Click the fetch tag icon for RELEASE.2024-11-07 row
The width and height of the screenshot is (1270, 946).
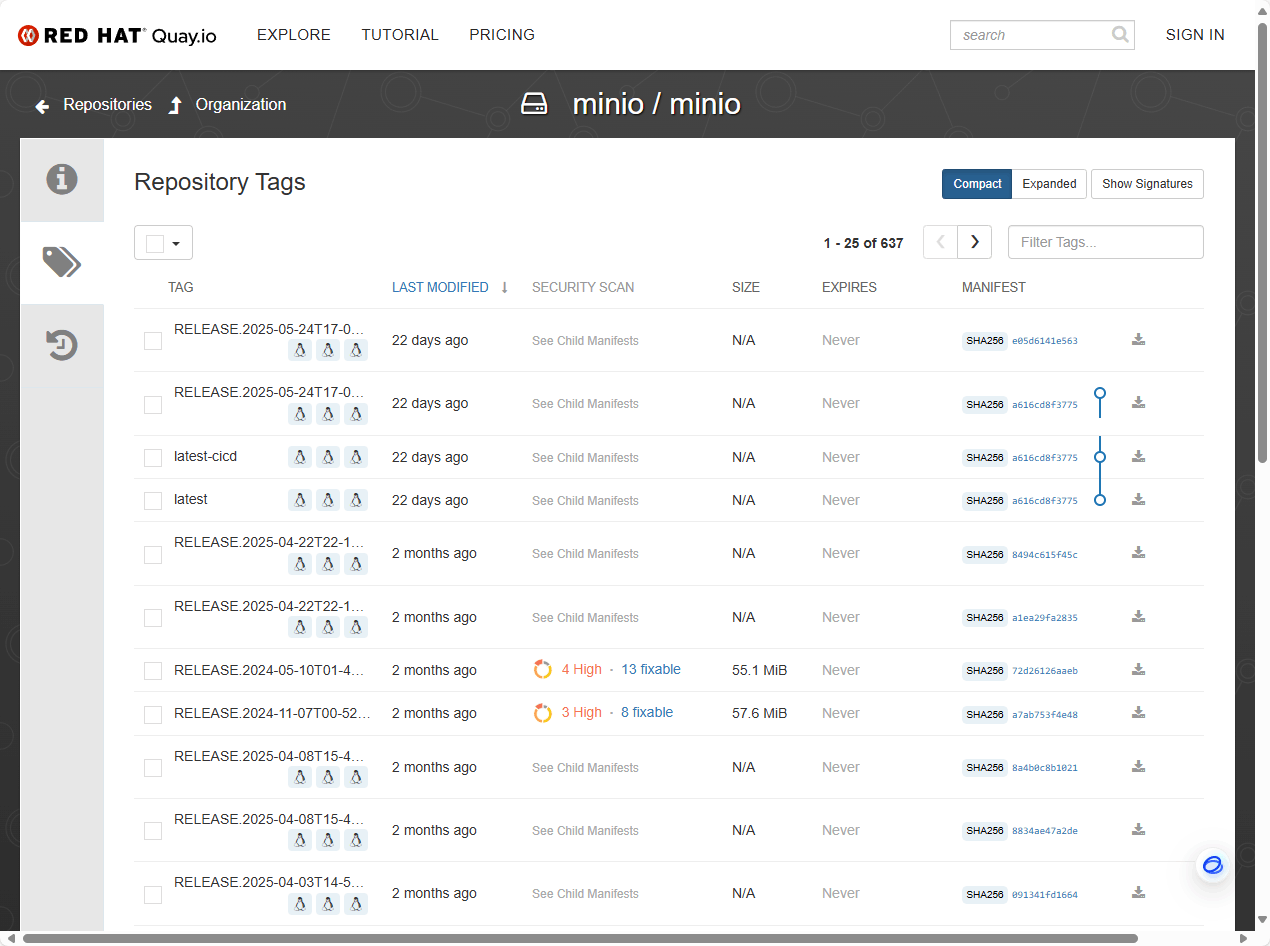coord(1138,713)
